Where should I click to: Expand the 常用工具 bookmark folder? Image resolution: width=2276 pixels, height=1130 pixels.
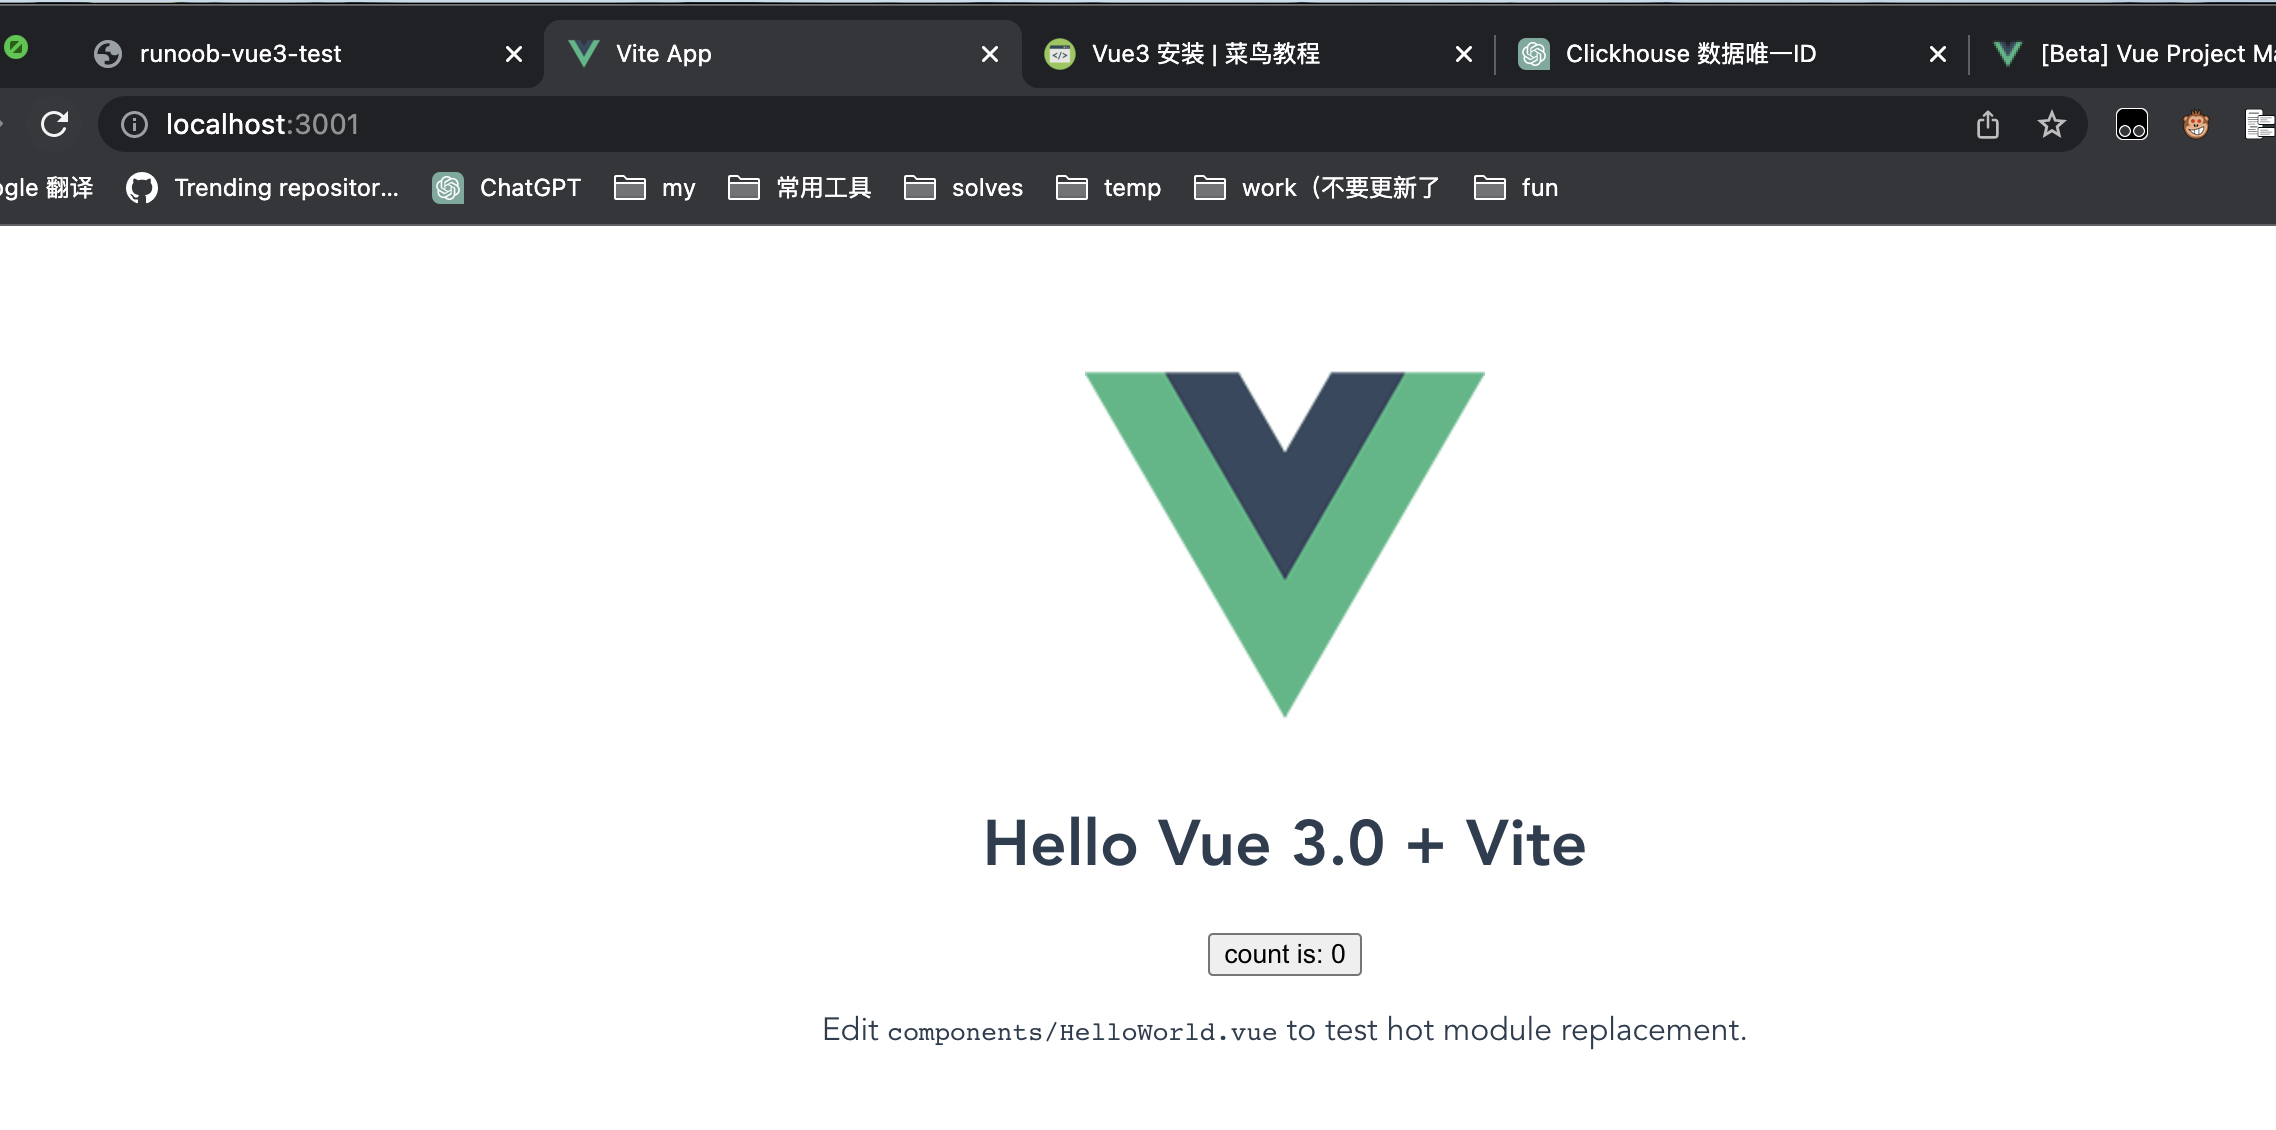800,188
